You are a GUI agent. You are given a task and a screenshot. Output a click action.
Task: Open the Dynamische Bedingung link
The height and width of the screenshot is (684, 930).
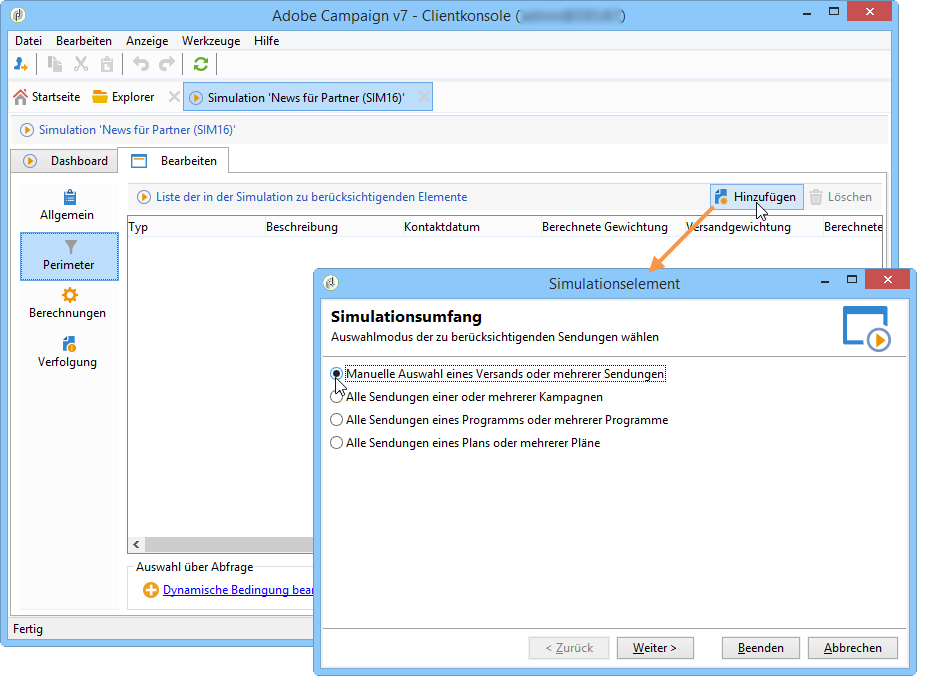[x=238, y=590]
